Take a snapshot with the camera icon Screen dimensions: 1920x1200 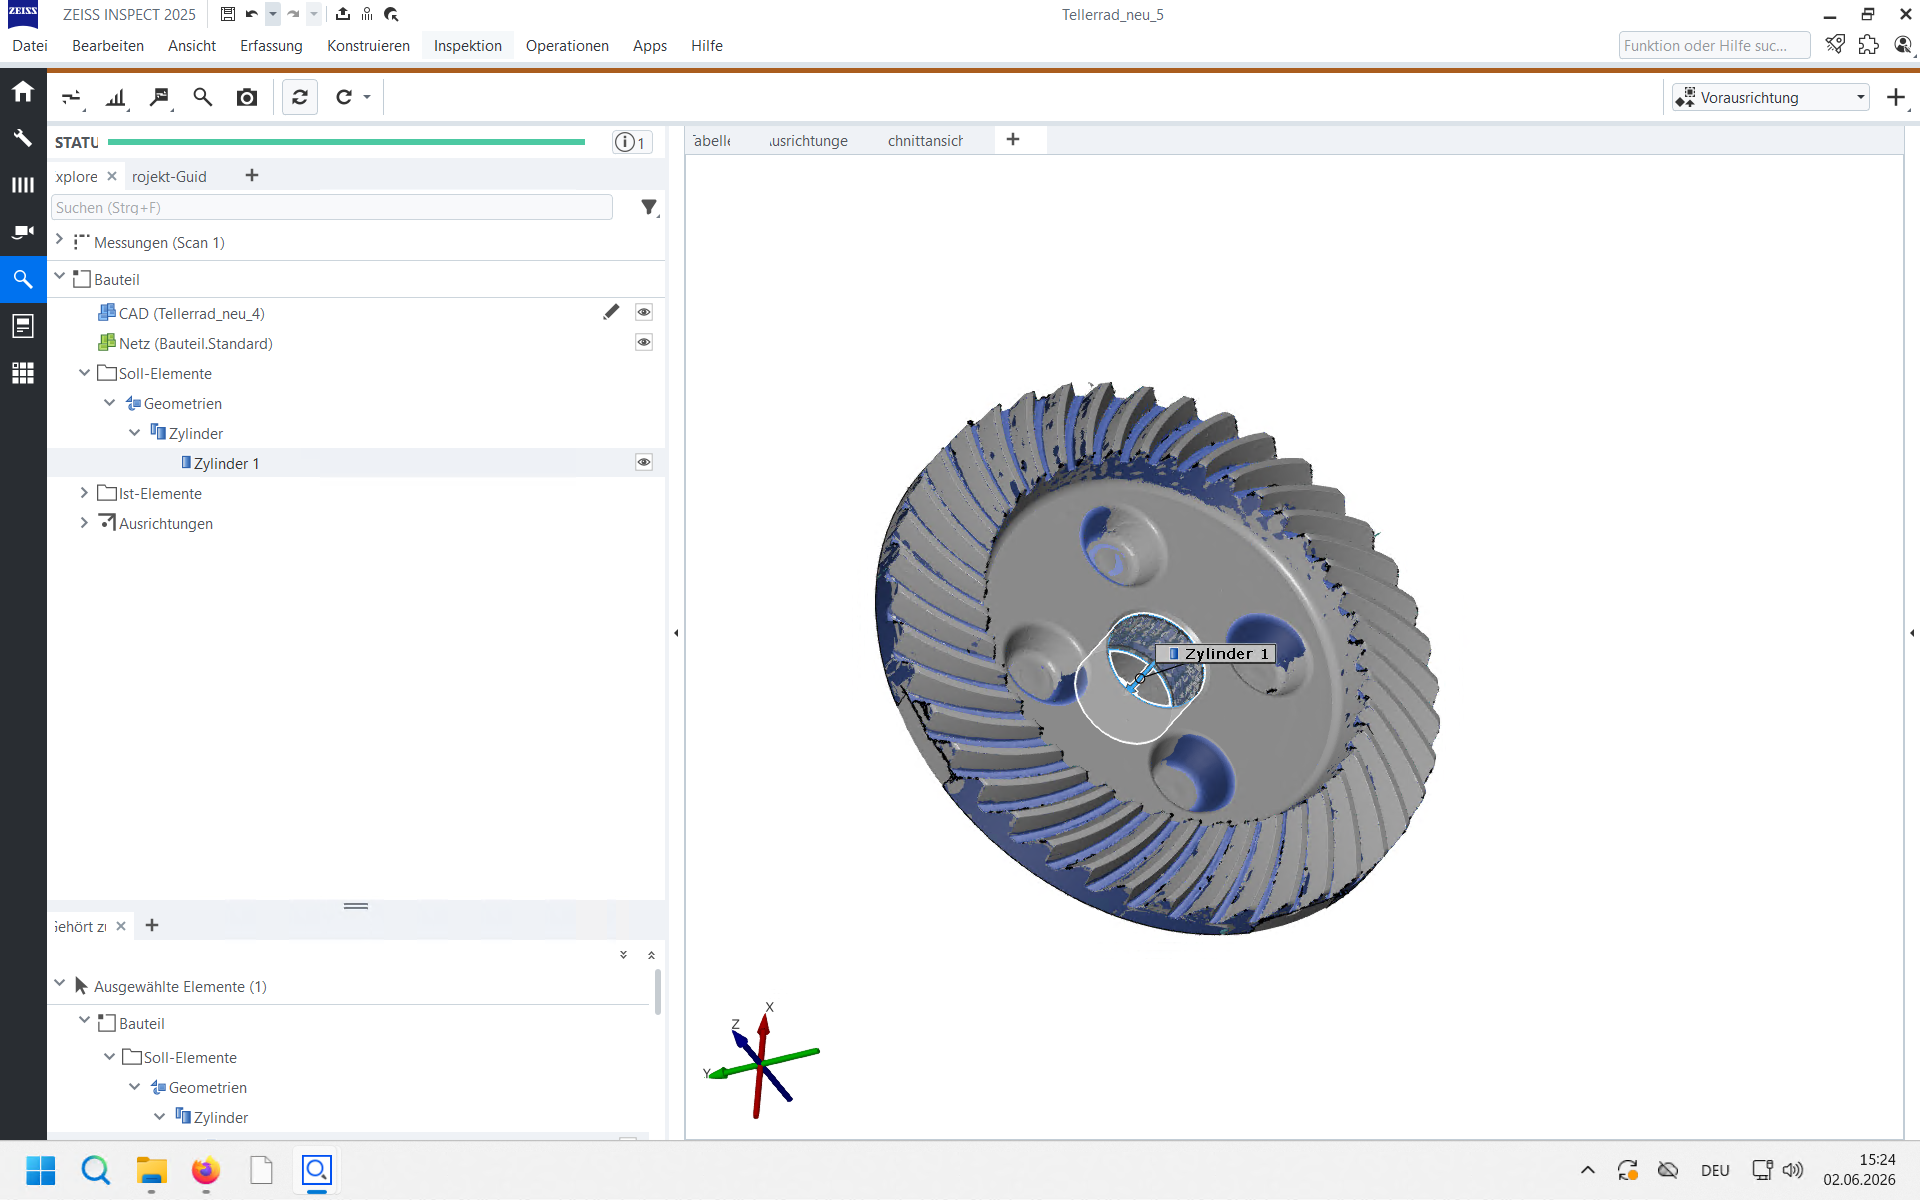click(247, 97)
